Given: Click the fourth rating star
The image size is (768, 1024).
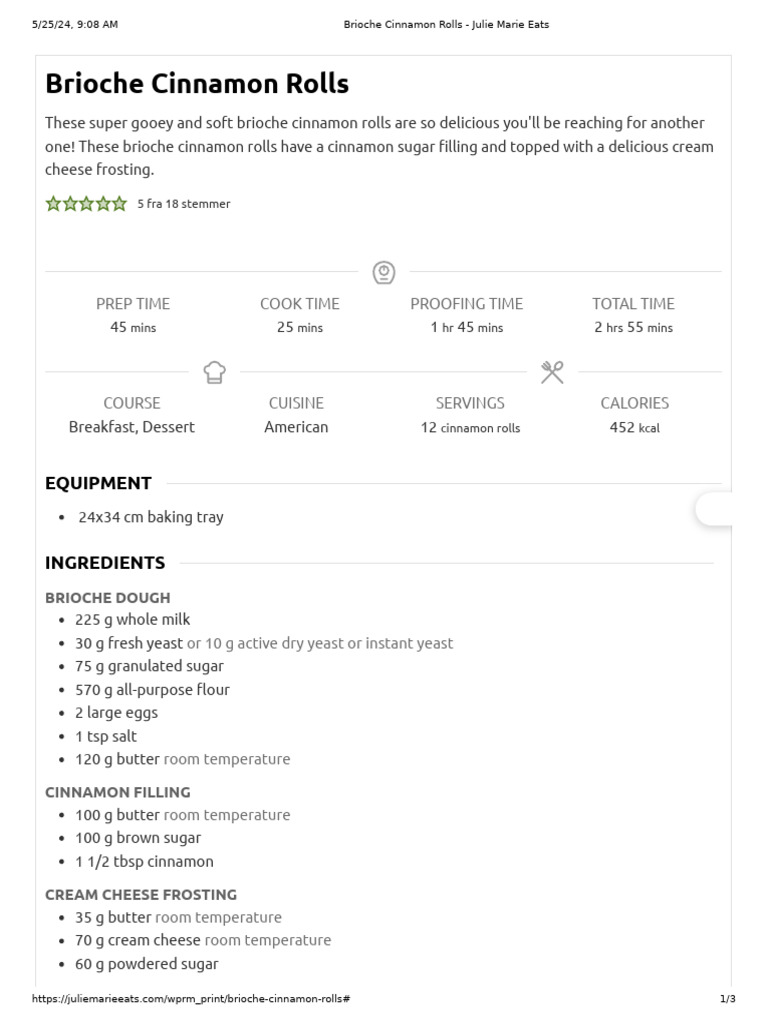Looking at the screenshot, I should tap(103, 204).
